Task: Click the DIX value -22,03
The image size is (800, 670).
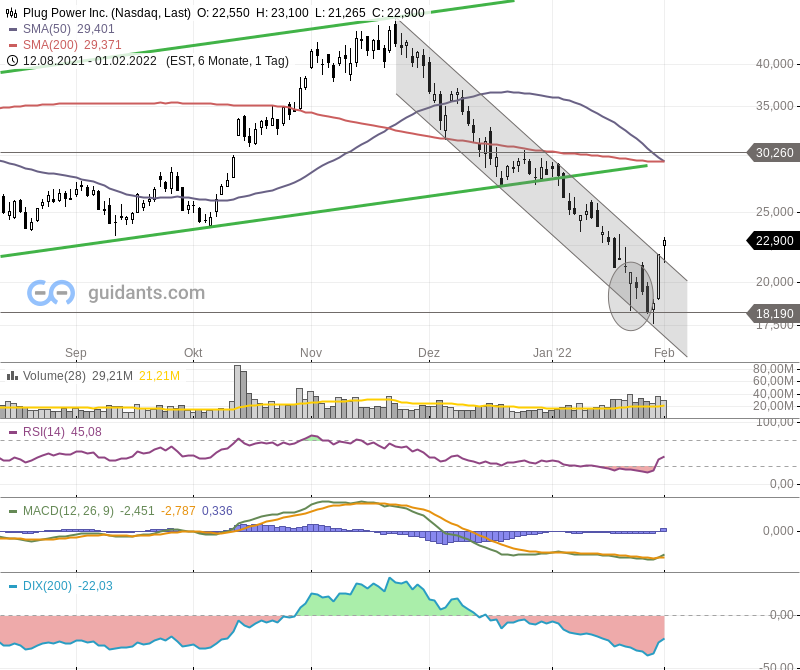Action: (95, 586)
